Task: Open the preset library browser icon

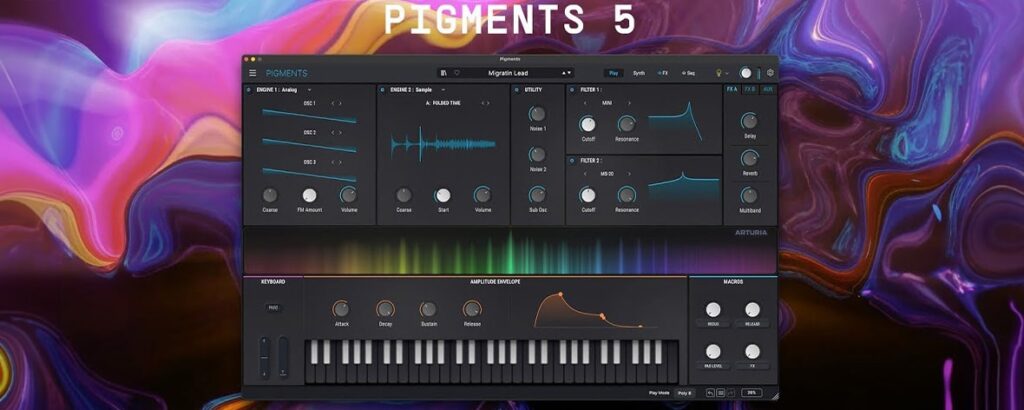Action: click(x=444, y=73)
